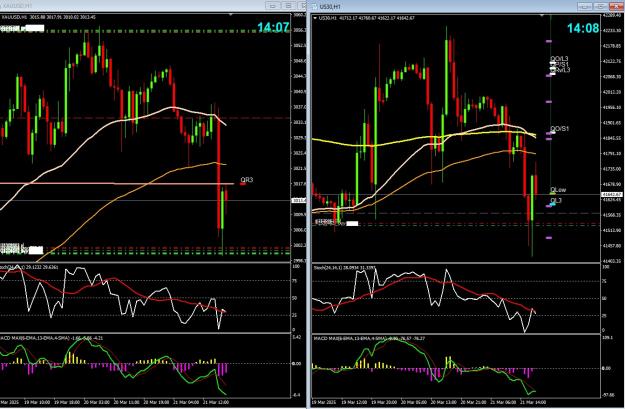Maximize the XAUUSD,H1 chart window
The height and width of the screenshot is (409, 625).
tap(289, 6)
